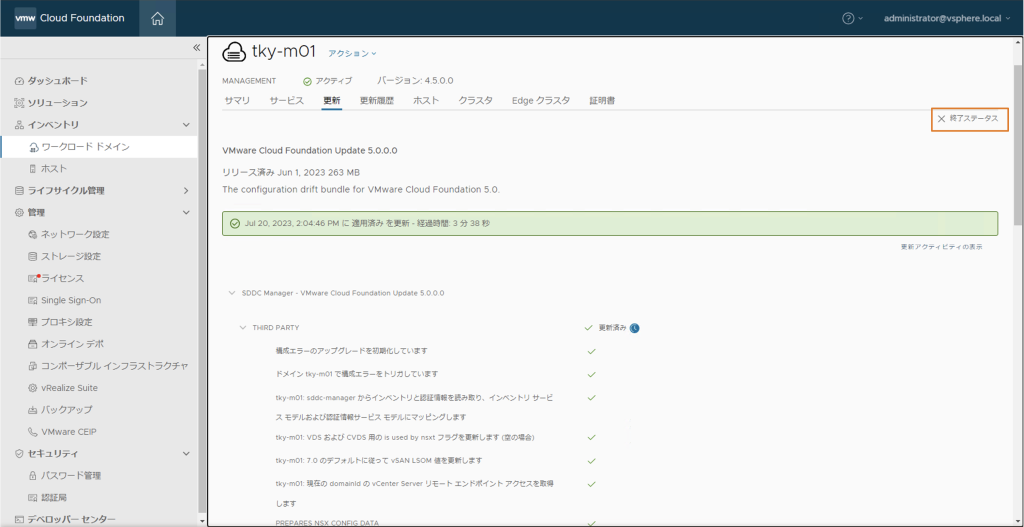Click the green 適用済み status banner
This screenshot has width=1024, height=527.
point(610,223)
